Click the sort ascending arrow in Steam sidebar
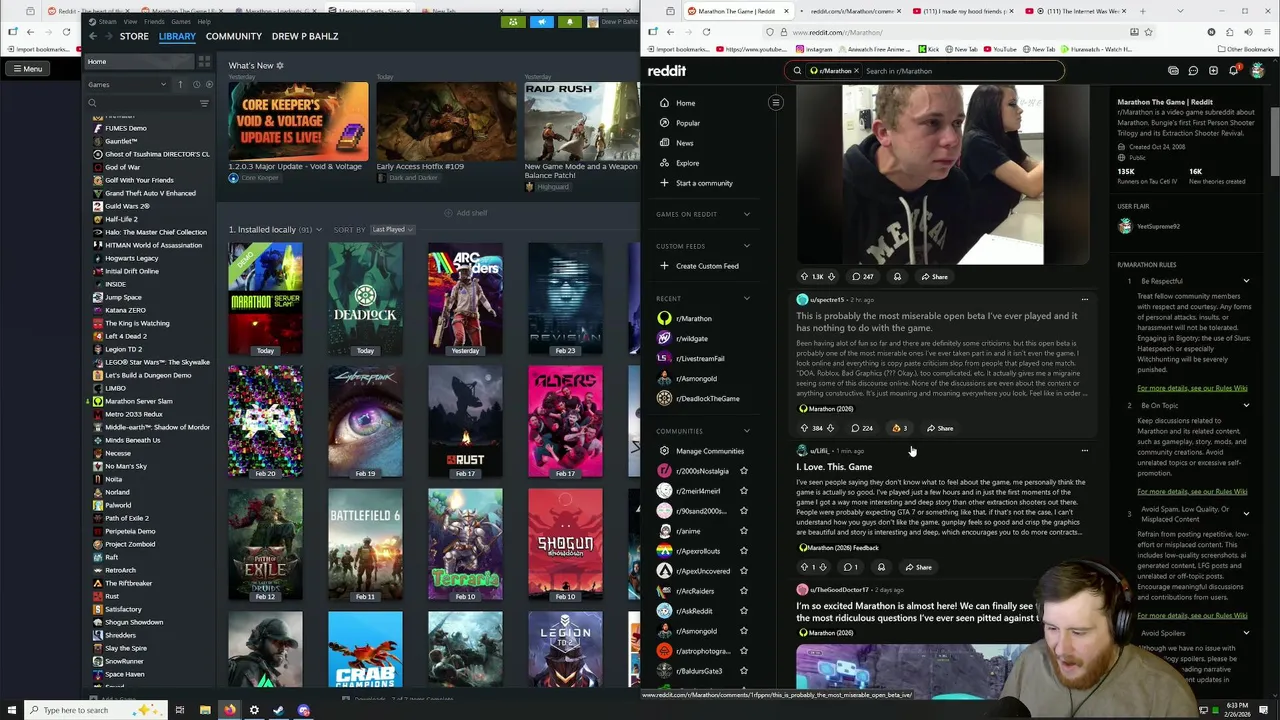 coord(180,85)
